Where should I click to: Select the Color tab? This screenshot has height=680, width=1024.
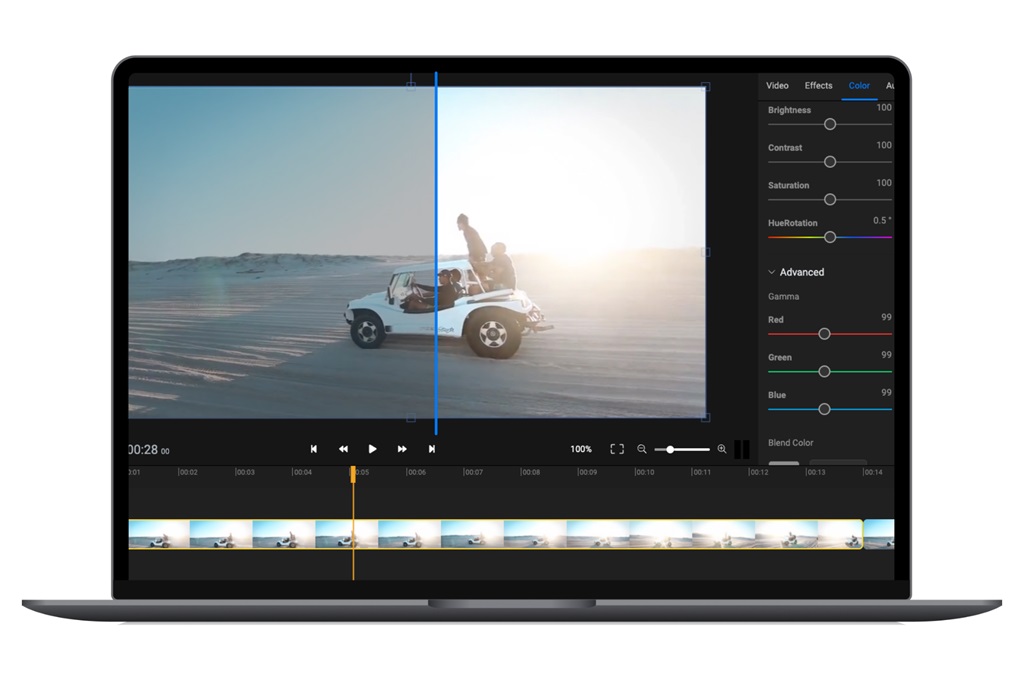click(859, 86)
